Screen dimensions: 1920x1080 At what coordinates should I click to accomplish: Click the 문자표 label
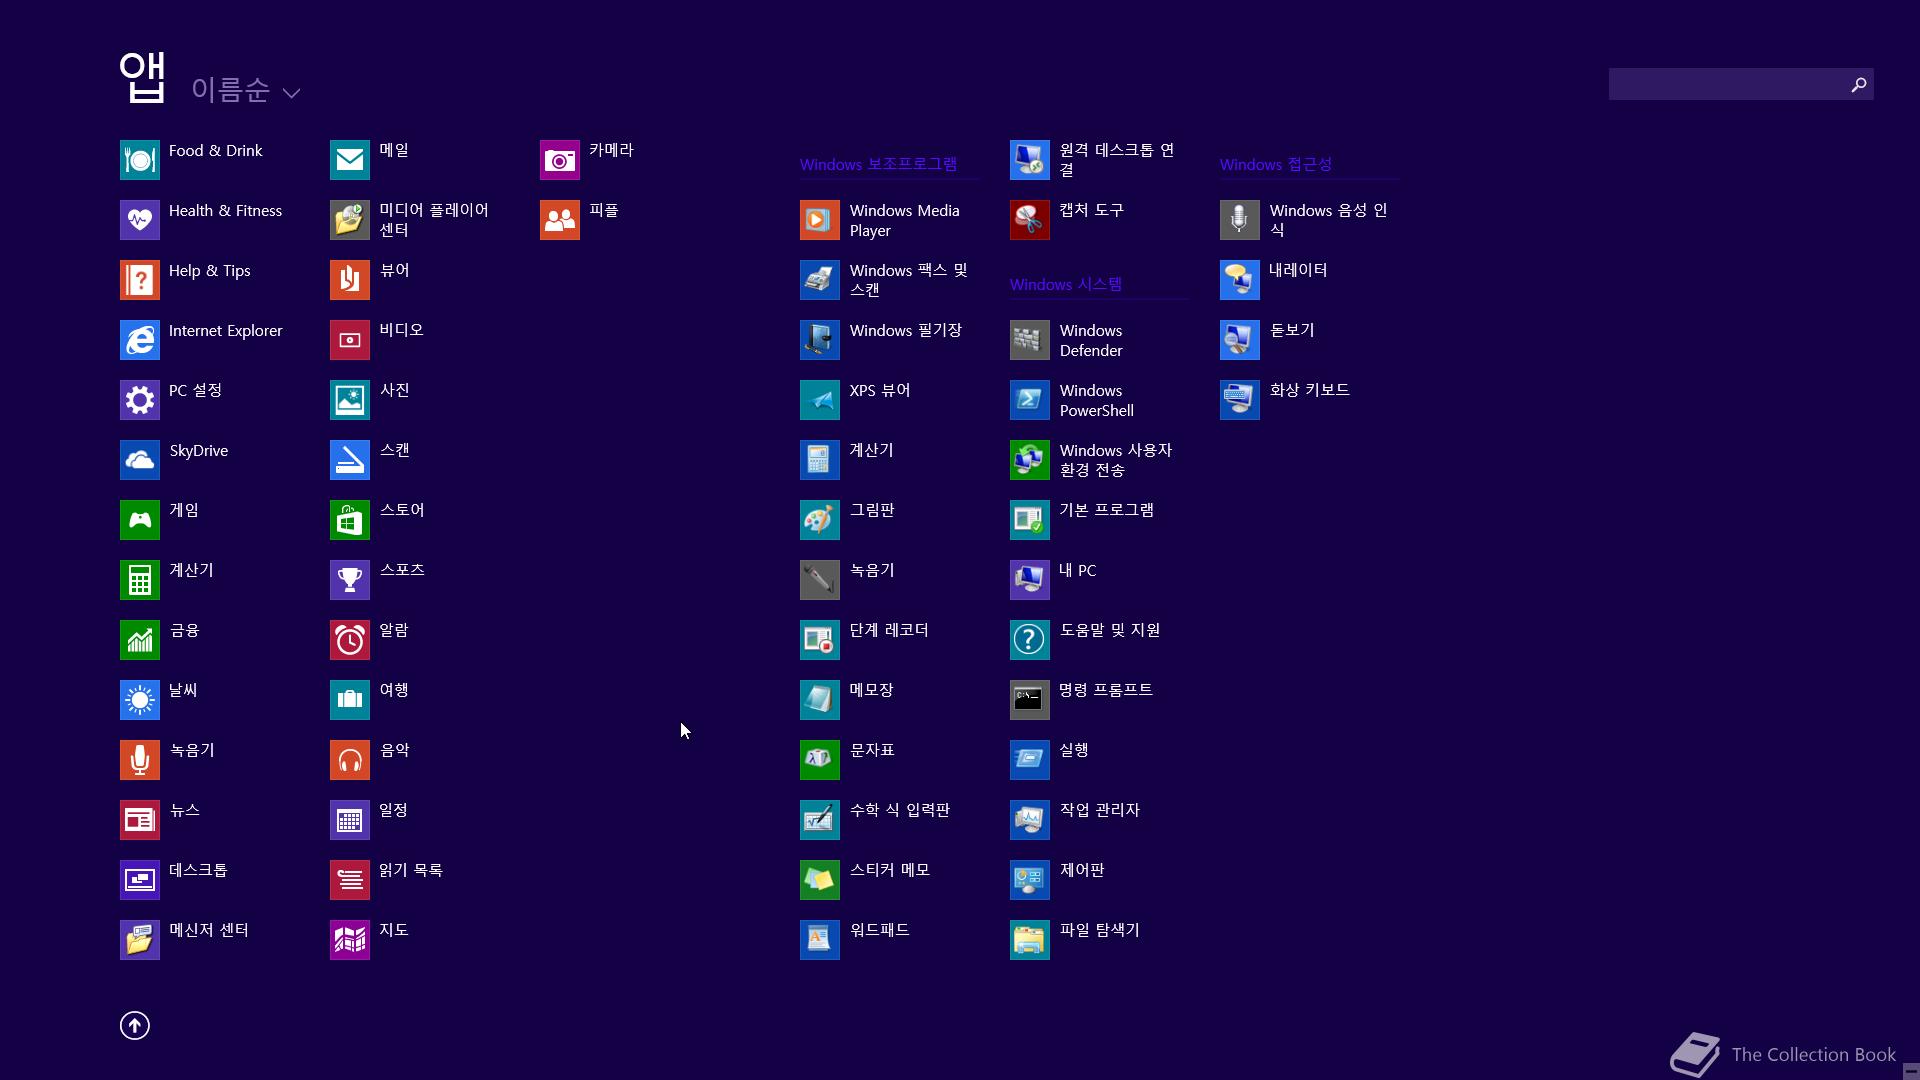coord(872,750)
